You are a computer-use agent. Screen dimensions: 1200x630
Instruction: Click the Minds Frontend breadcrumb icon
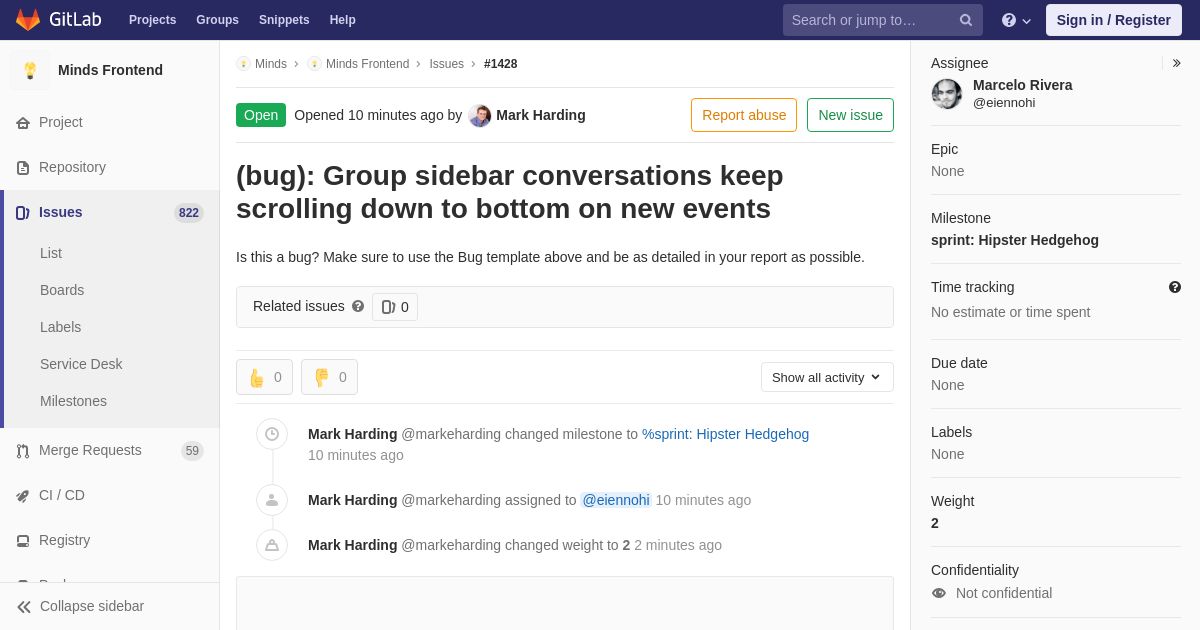314,64
